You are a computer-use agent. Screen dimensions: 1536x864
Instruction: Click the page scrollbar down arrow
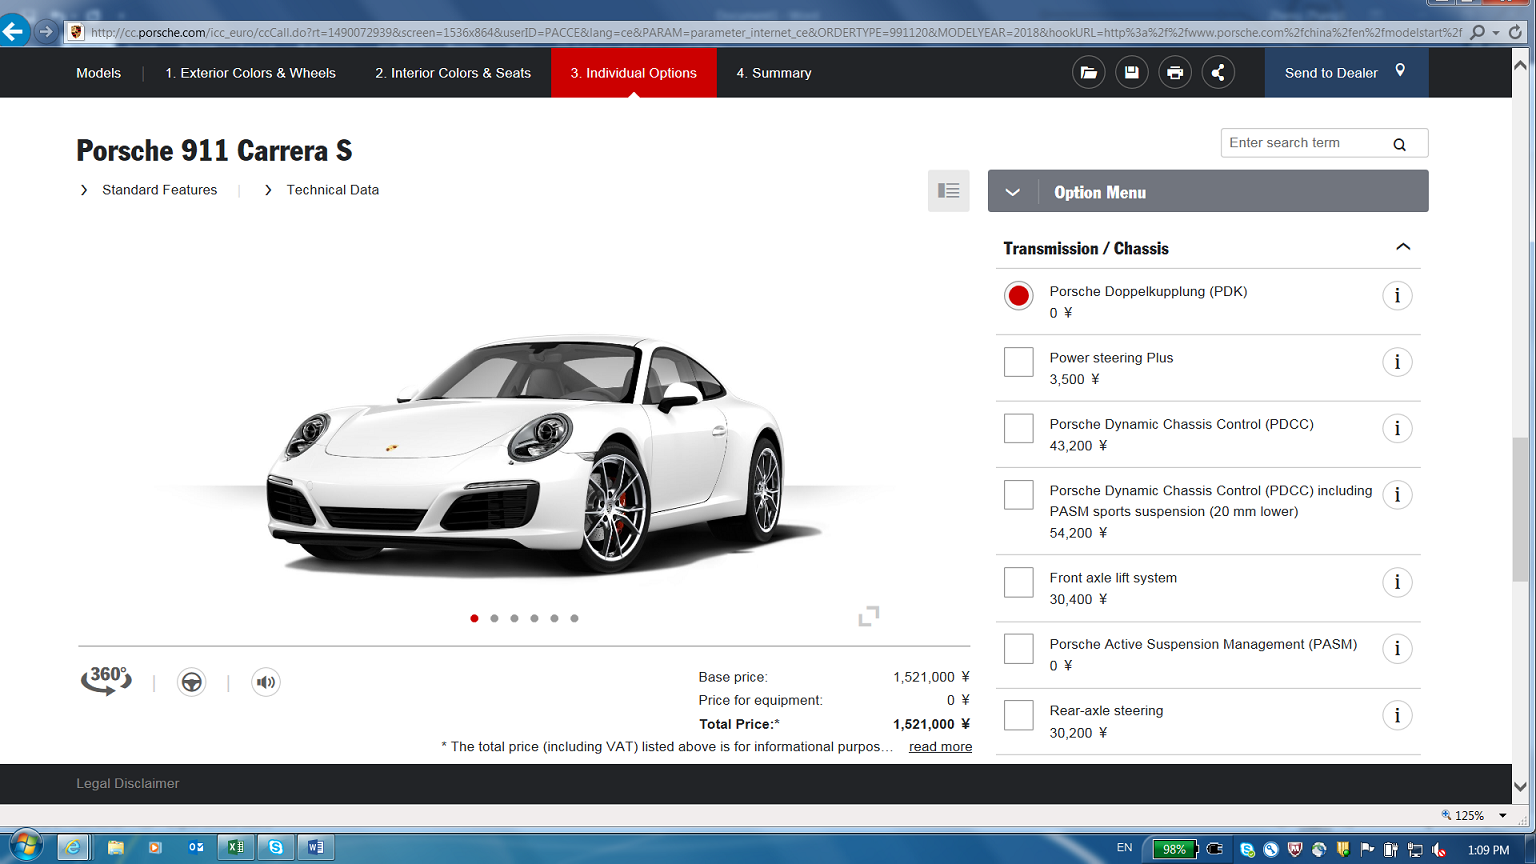[1520, 787]
